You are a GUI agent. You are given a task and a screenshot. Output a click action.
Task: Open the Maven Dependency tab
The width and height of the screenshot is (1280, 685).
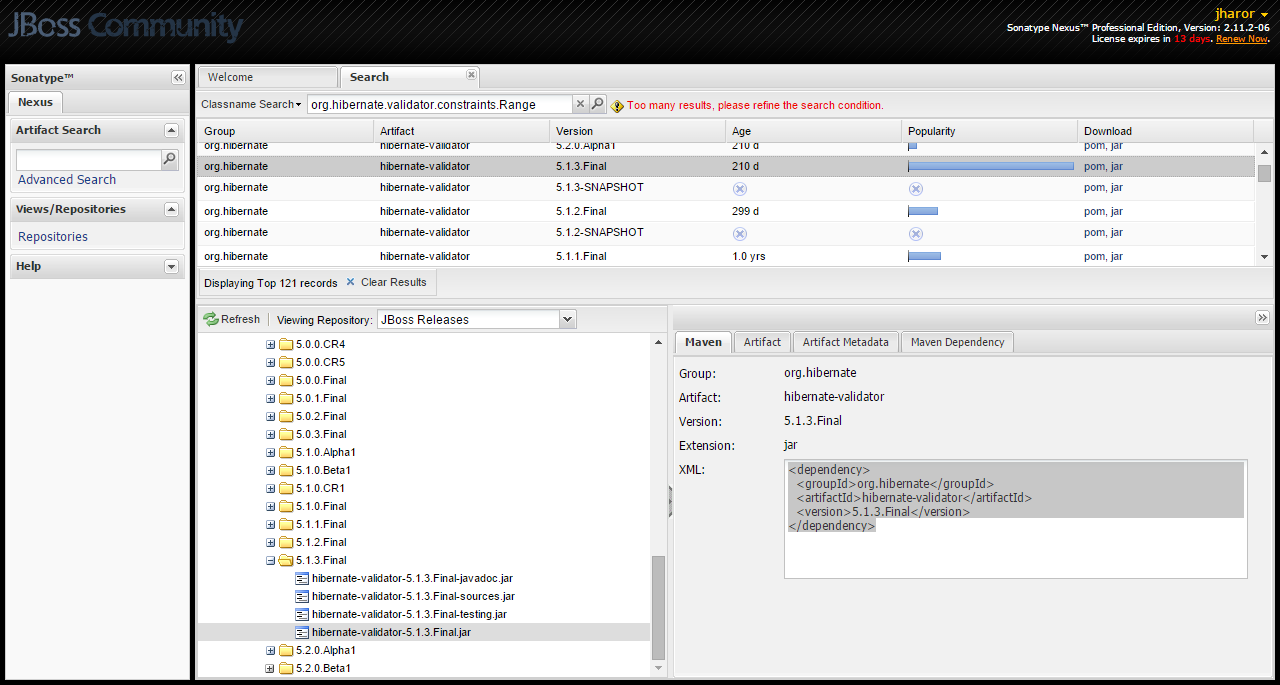coord(957,342)
